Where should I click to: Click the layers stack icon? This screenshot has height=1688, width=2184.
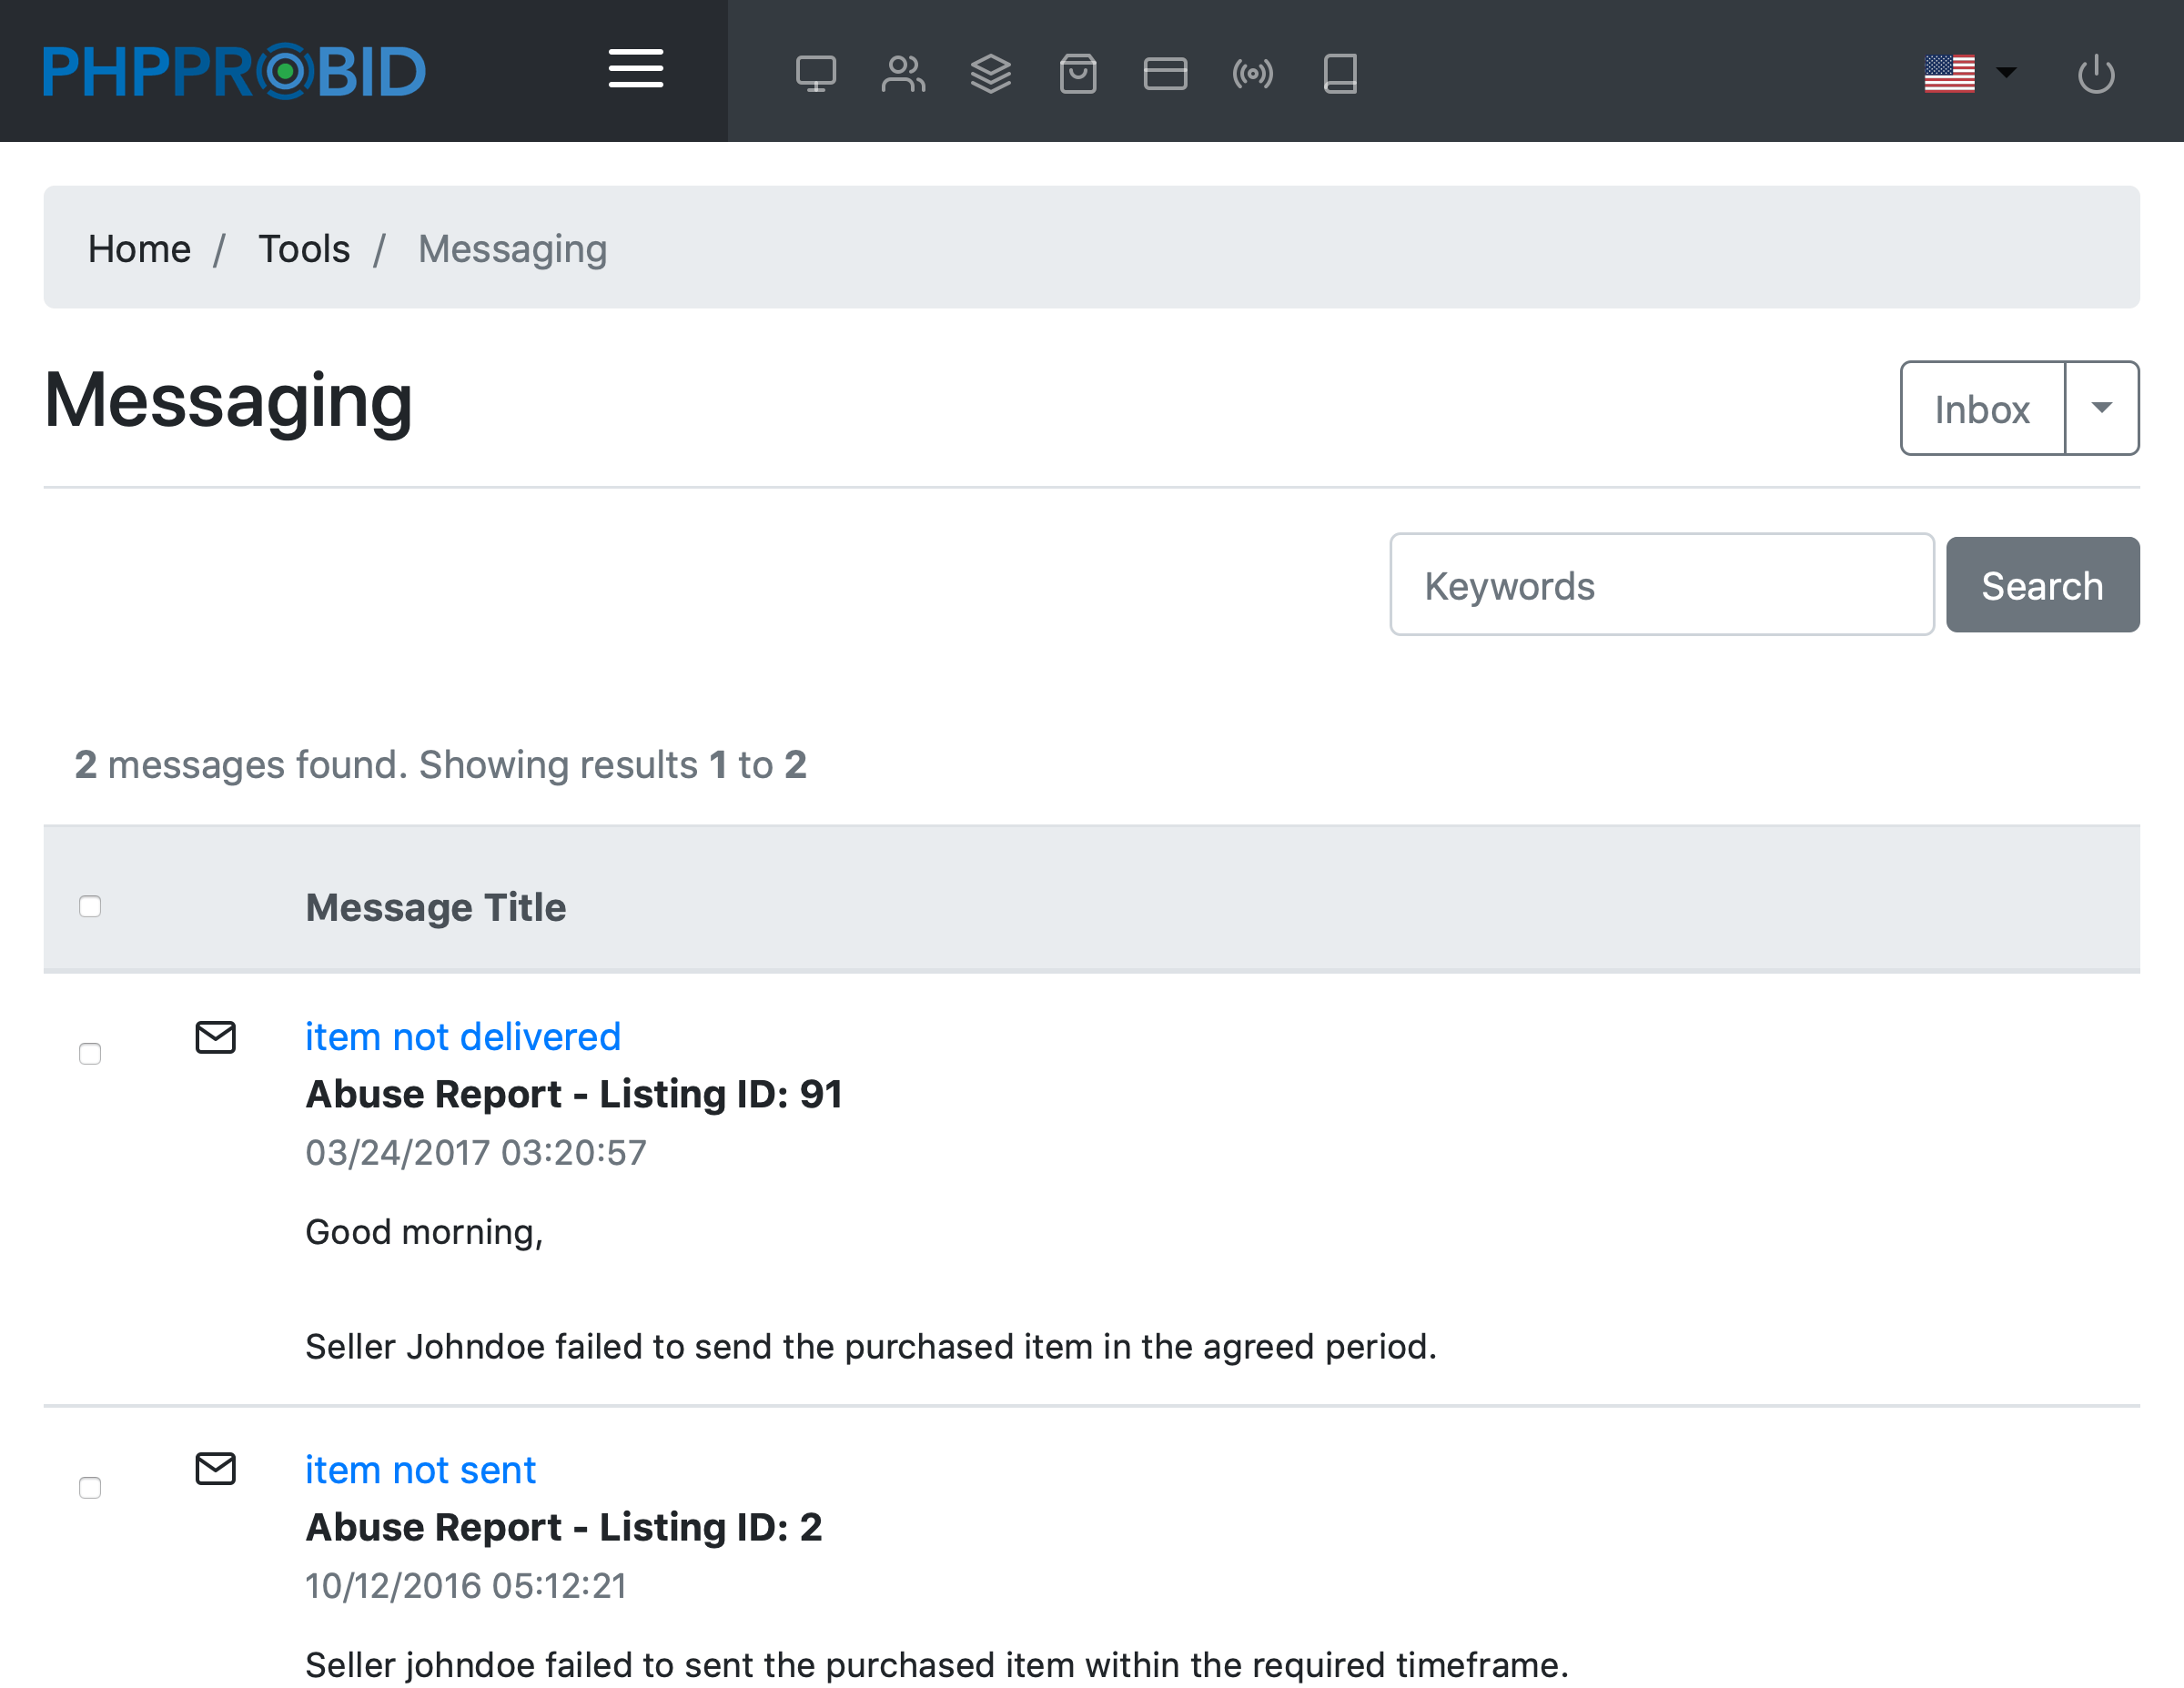[x=990, y=73]
